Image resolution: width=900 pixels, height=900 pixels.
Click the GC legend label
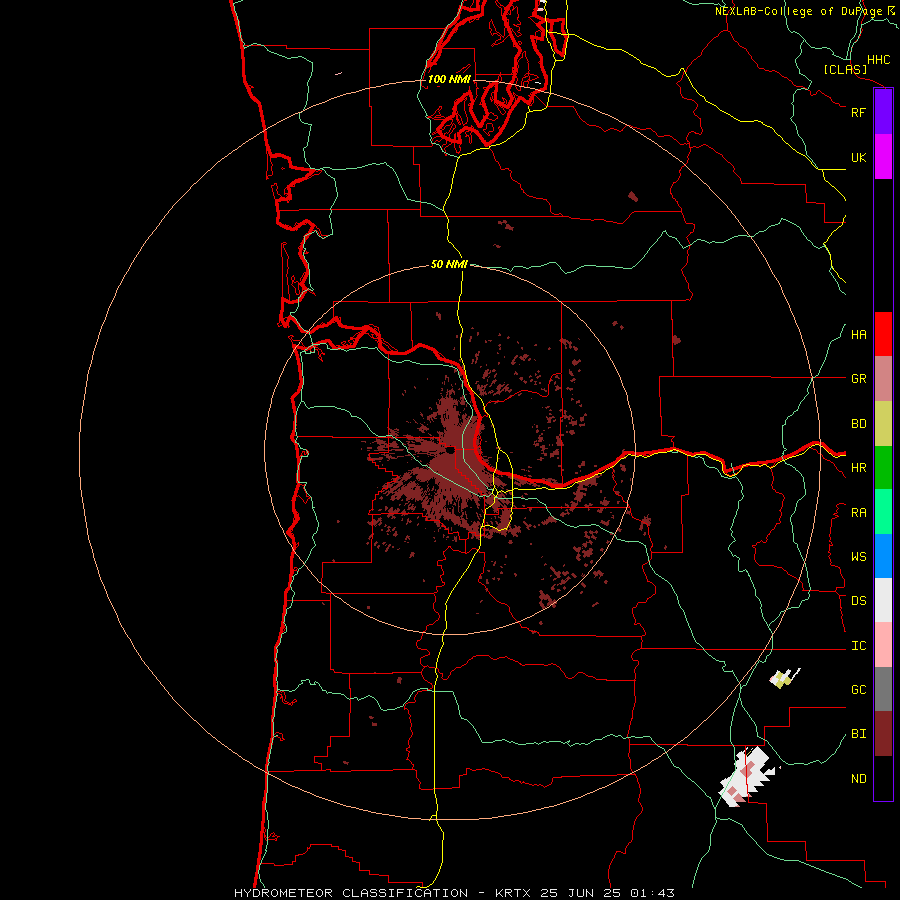coord(858,690)
